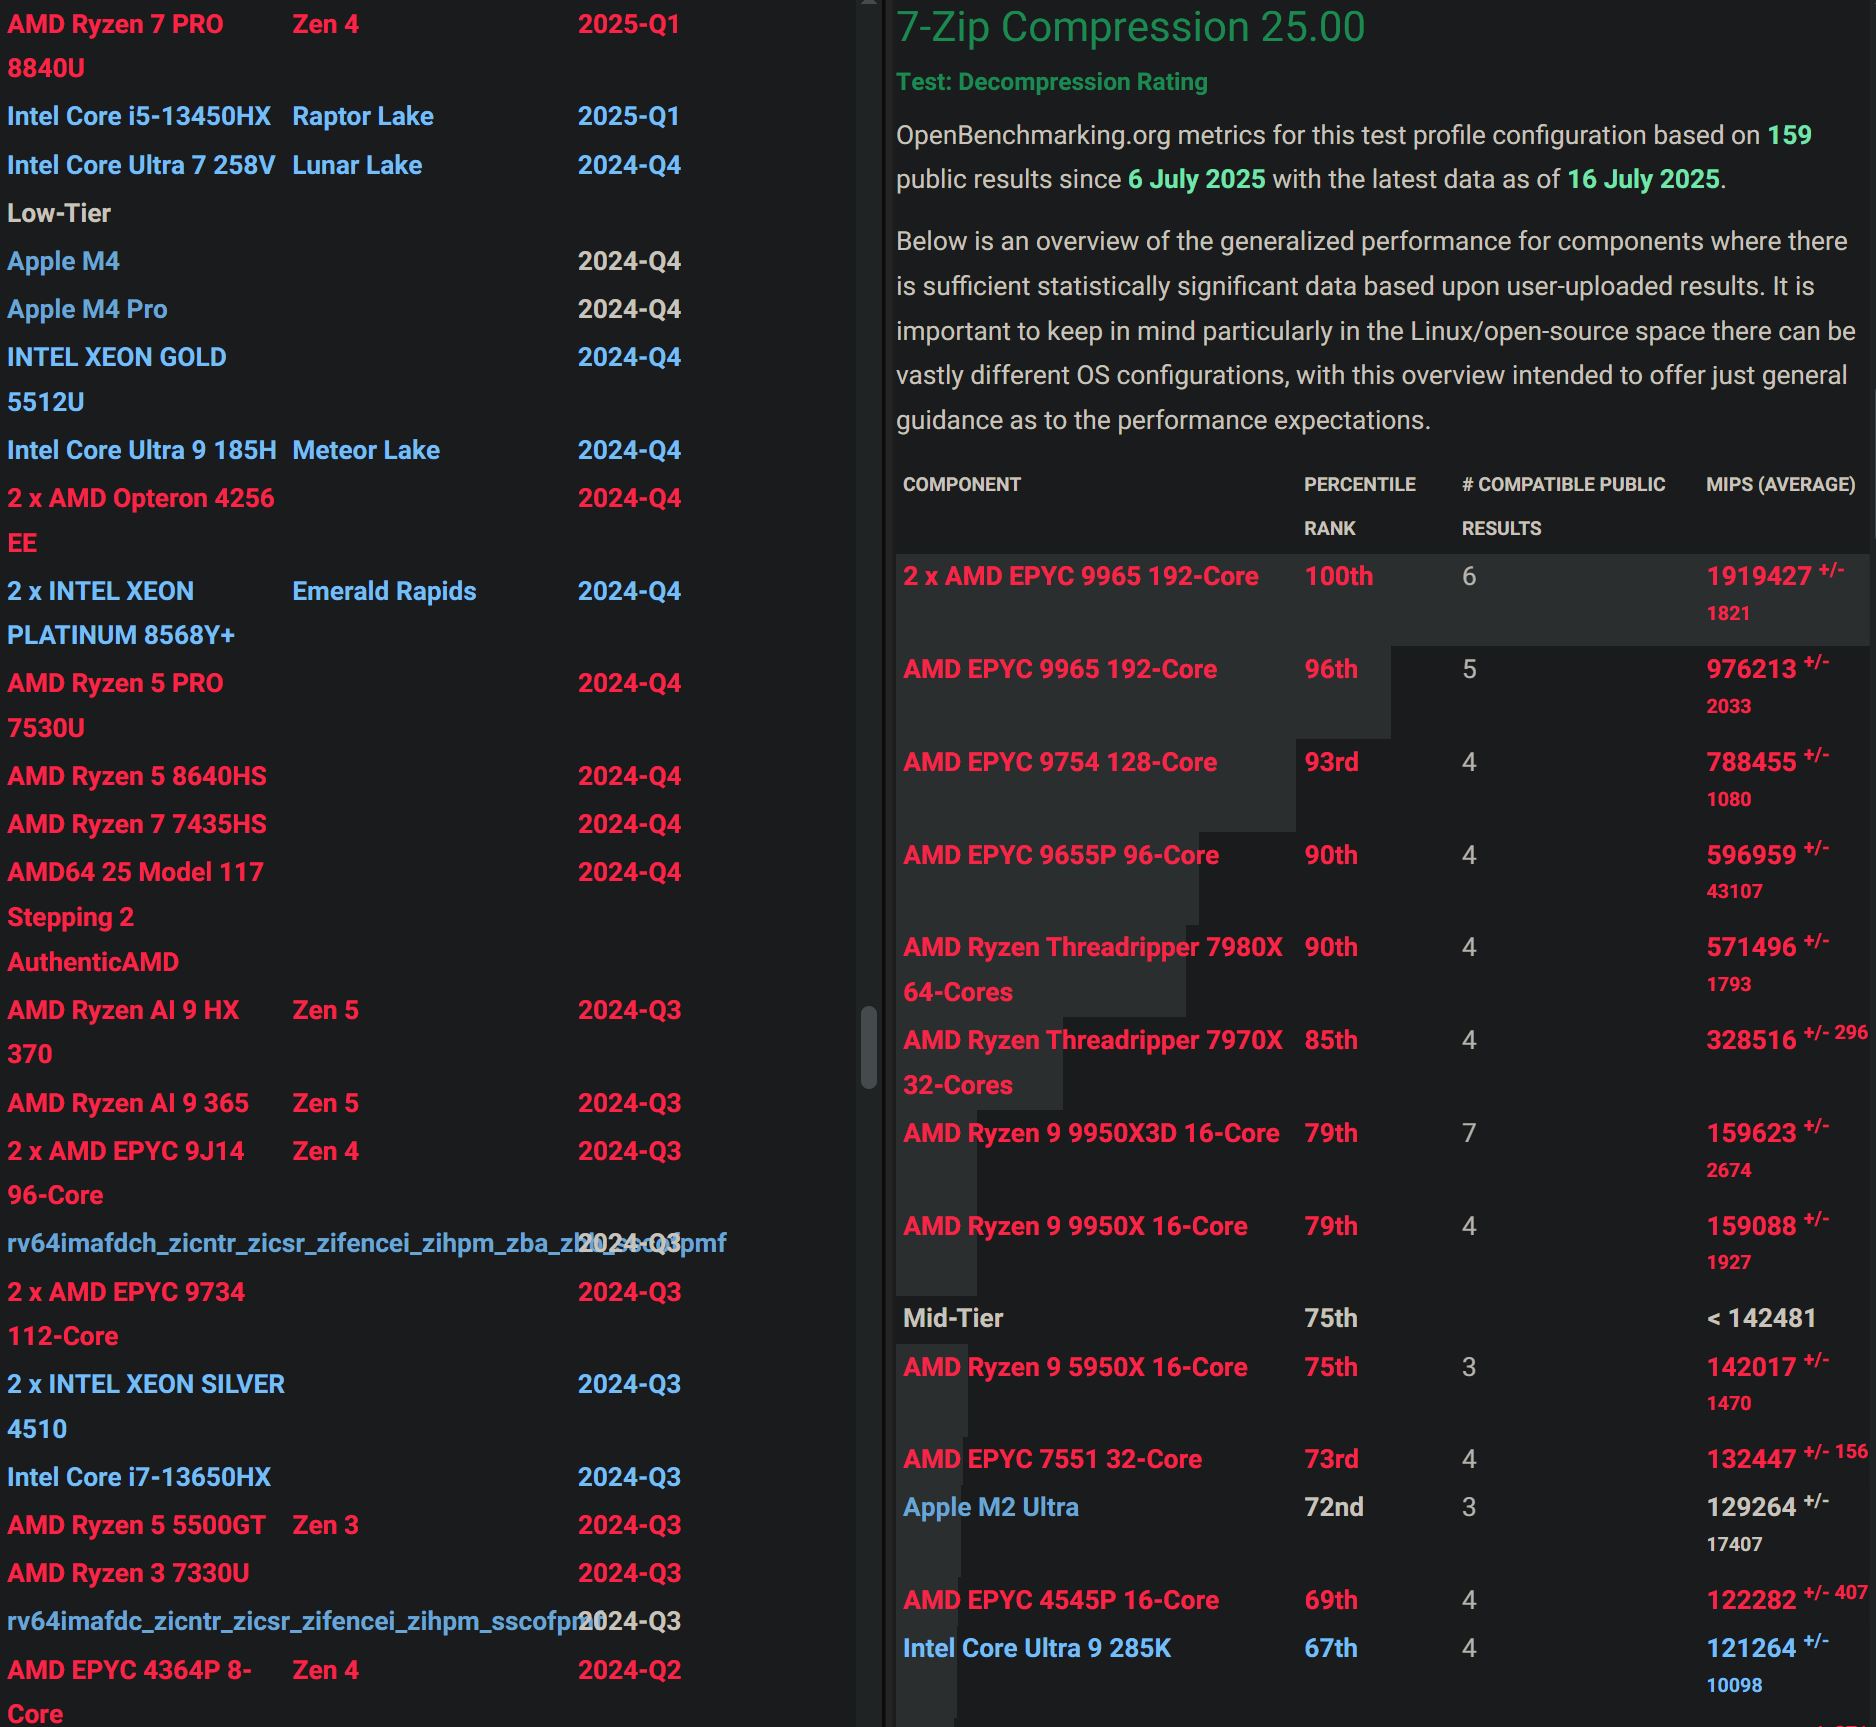
Task: Open AMD64 25 Model 117 Stepping 2 entry
Action: pyautogui.click(x=135, y=917)
